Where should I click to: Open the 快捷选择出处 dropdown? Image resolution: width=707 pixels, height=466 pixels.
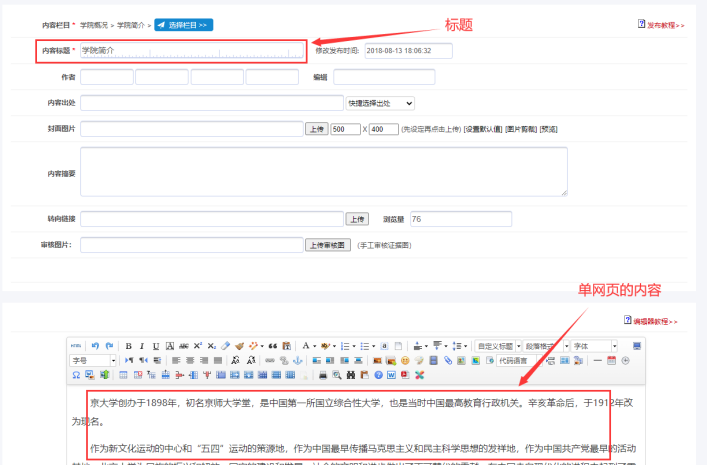pos(380,102)
